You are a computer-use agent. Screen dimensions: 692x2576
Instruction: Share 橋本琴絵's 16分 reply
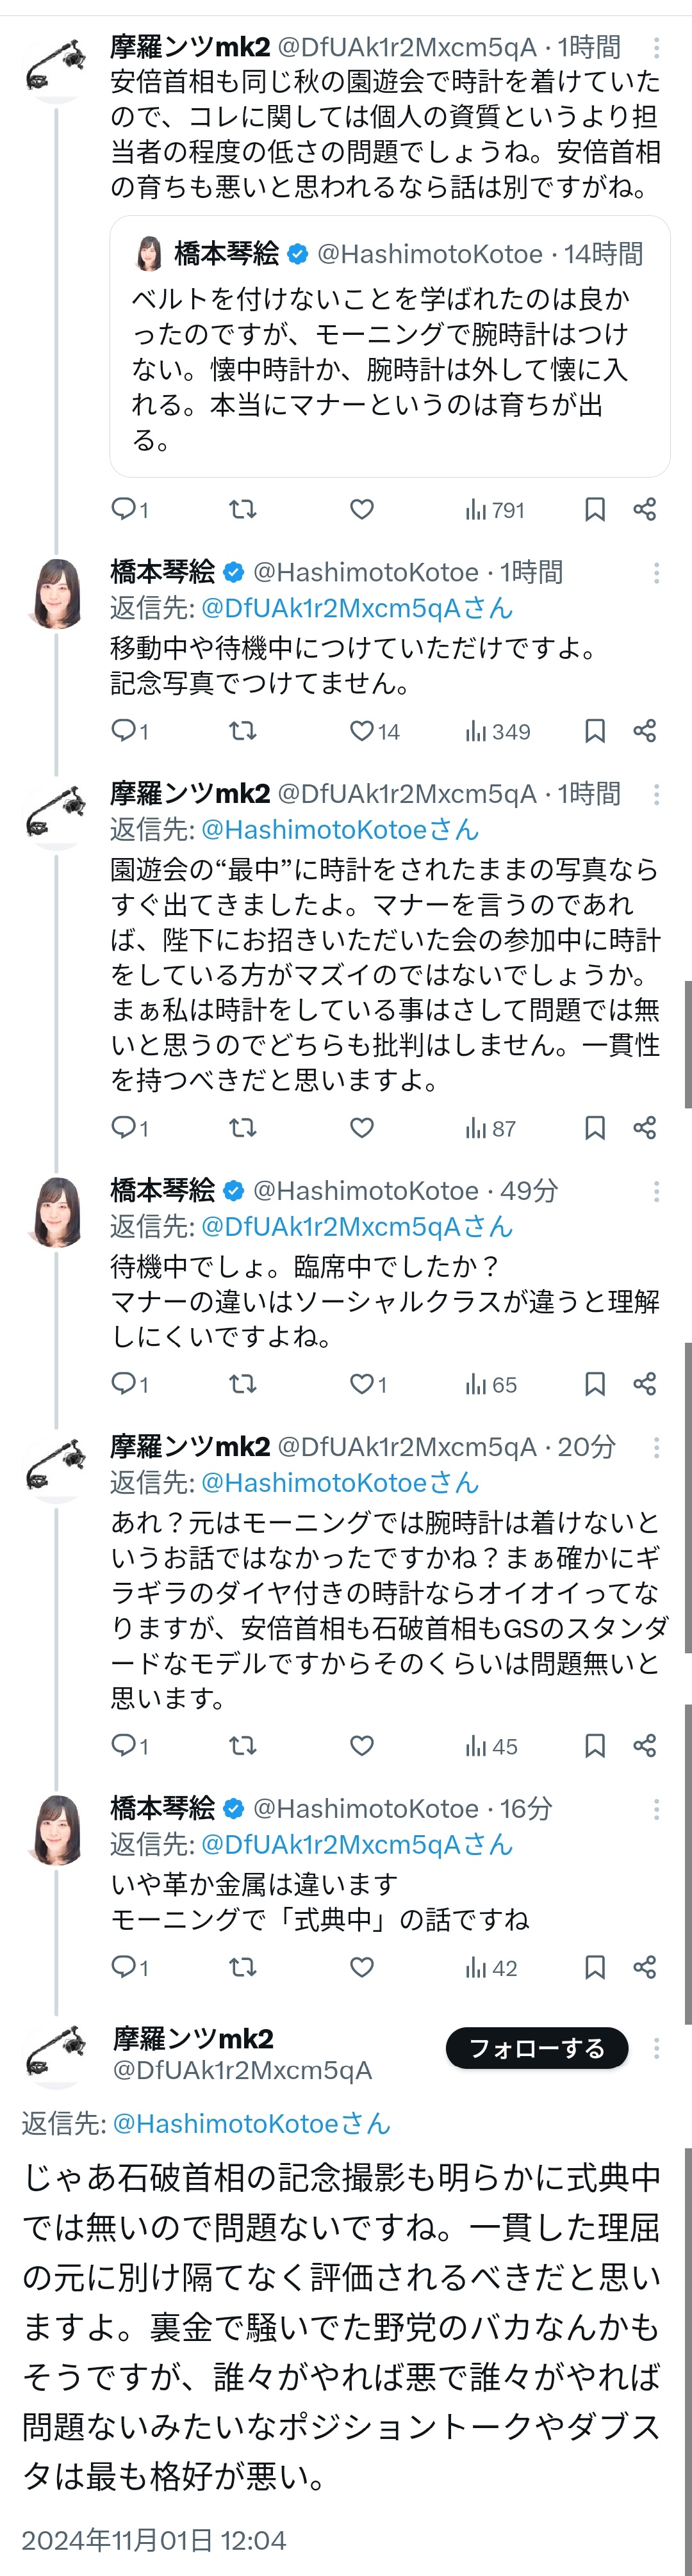(x=644, y=1967)
